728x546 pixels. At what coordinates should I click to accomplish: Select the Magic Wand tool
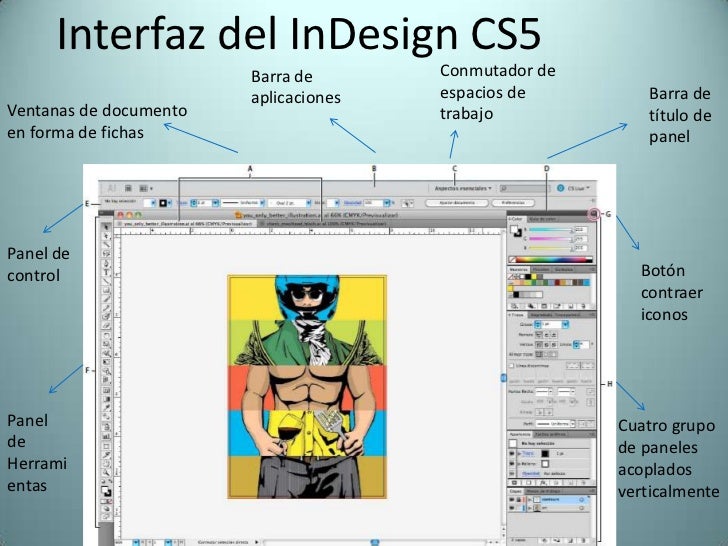coord(106,245)
